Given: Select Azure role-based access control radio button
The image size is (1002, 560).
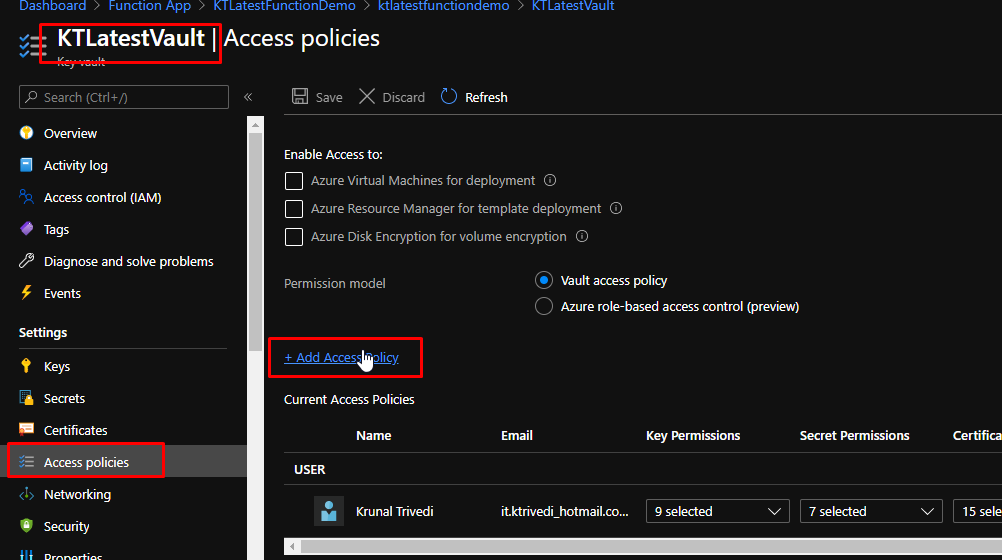Looking at the screenshot, I should click(544, 306).
